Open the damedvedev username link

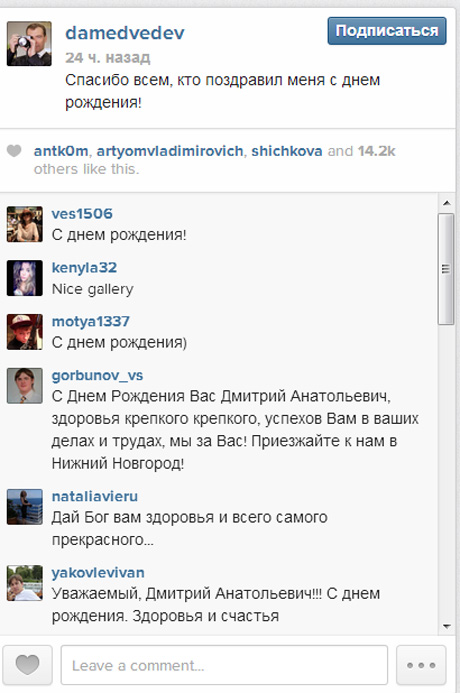(125, 33)
